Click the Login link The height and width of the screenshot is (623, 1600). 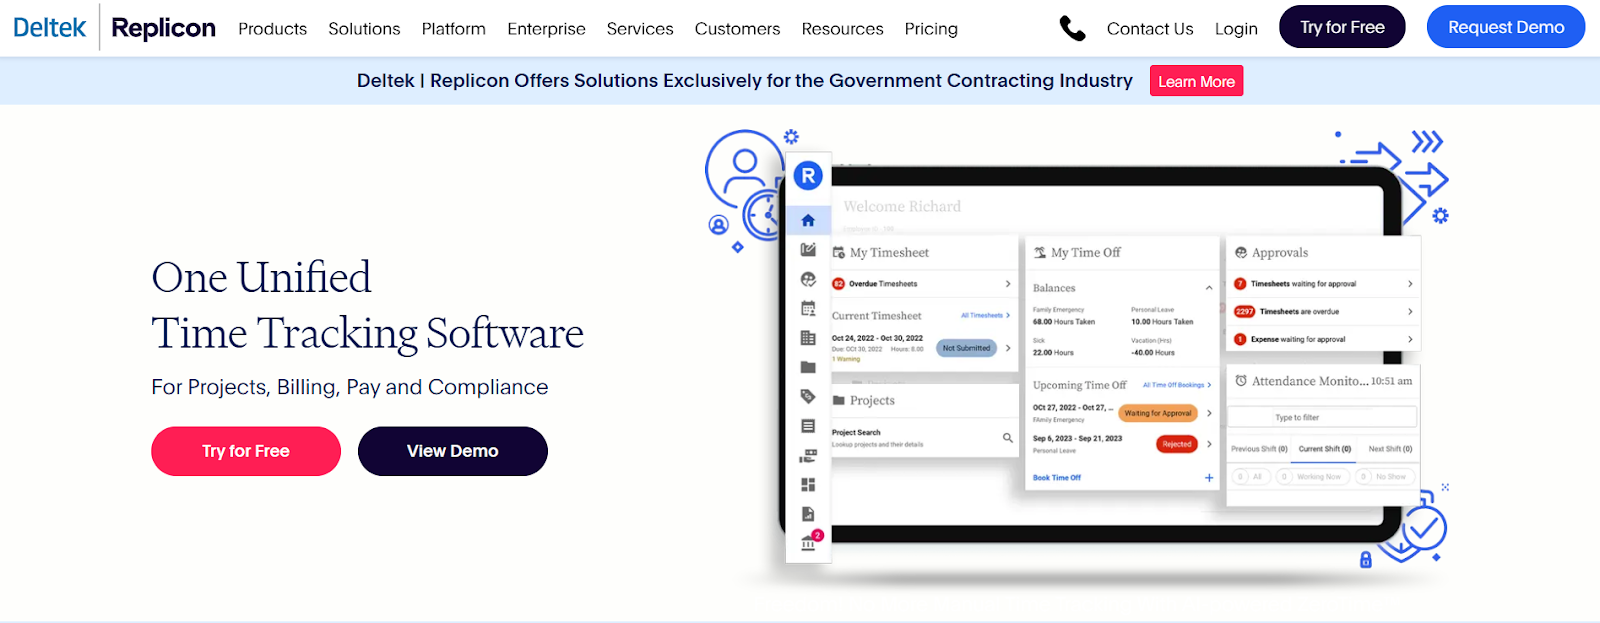(1236, 29)
